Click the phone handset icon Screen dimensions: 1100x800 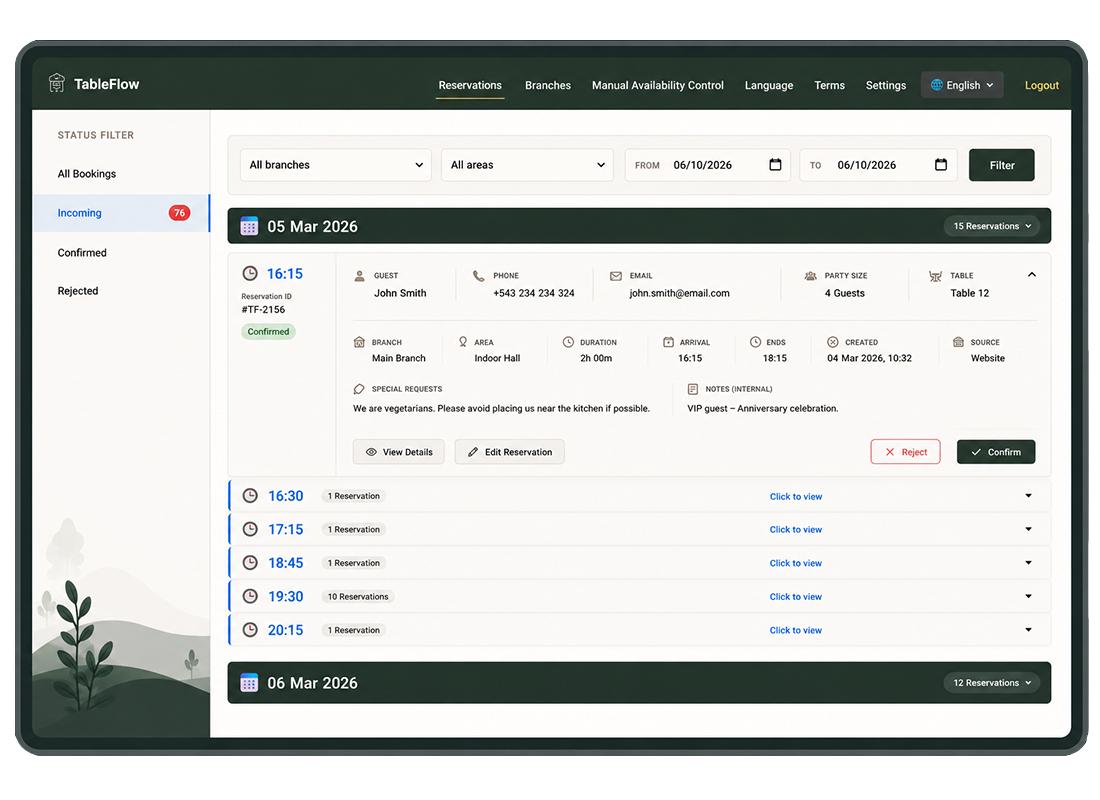478,276
